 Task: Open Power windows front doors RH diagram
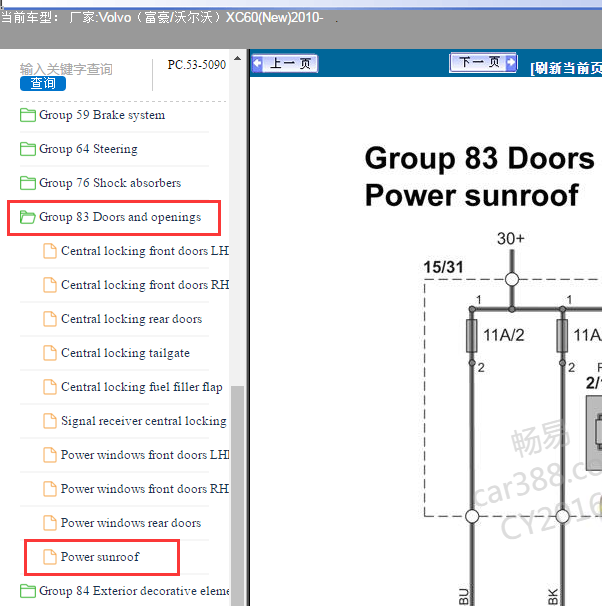[145, 489]
